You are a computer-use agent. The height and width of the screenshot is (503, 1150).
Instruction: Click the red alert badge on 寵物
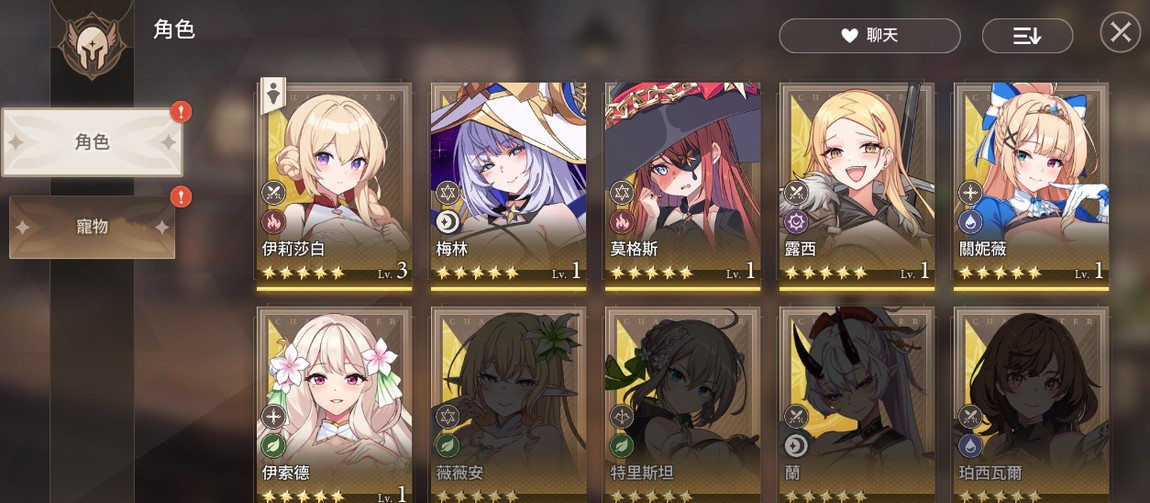tap(180, 197)
